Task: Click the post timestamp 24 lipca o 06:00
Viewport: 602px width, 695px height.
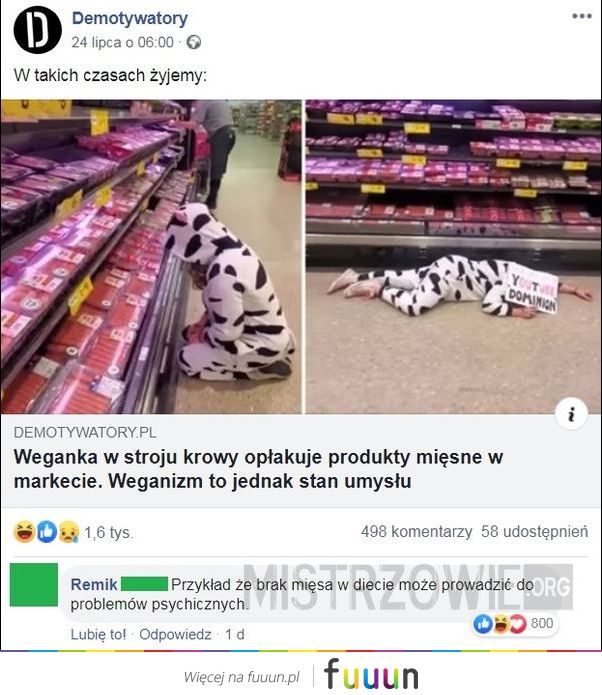Action: pos(122,43)
